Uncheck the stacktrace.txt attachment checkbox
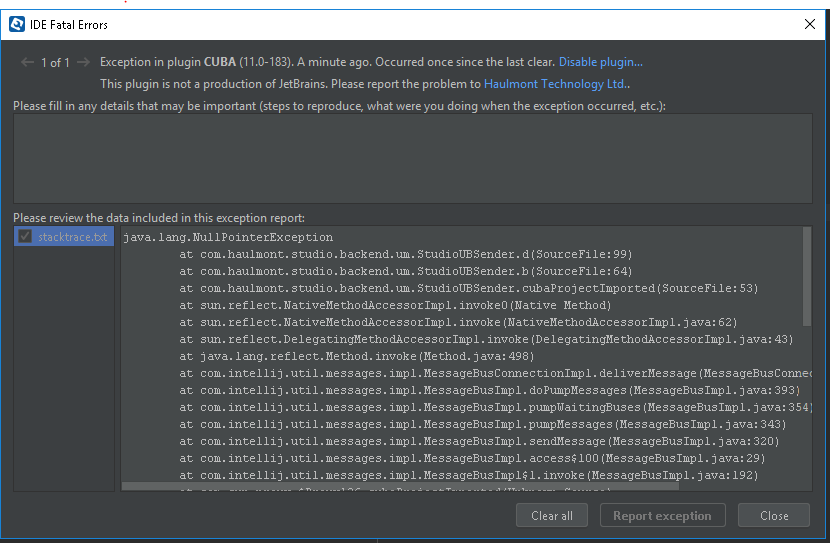The width and height of the screenshot is (830, 543). (25, 237)
